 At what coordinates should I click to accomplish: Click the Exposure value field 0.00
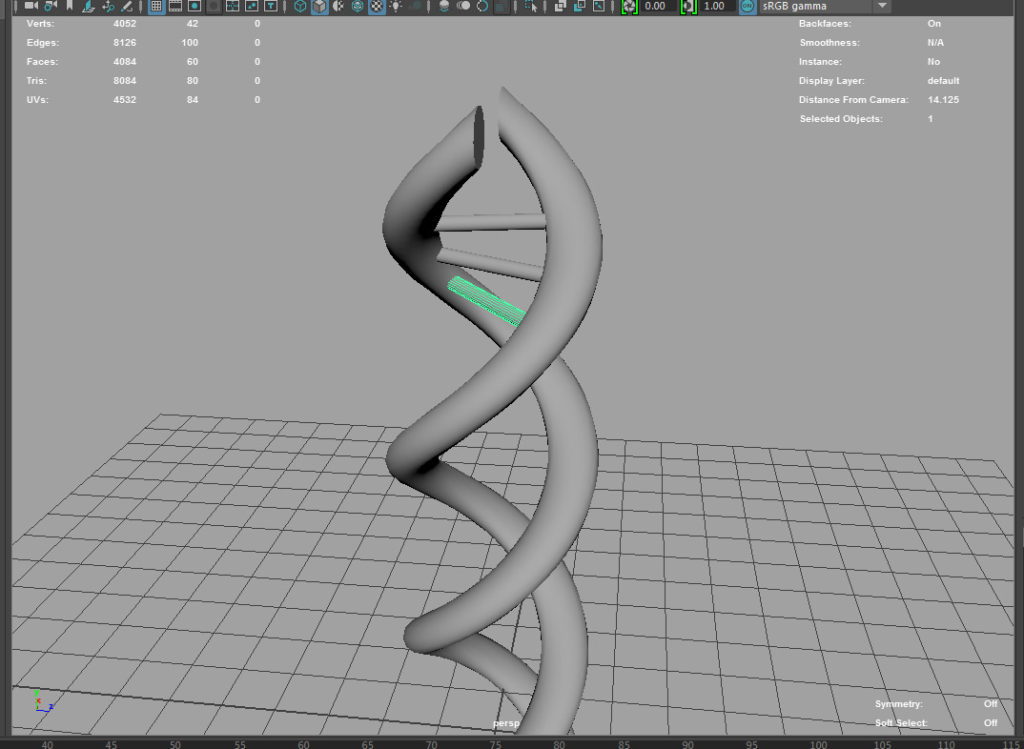[657, 6]
